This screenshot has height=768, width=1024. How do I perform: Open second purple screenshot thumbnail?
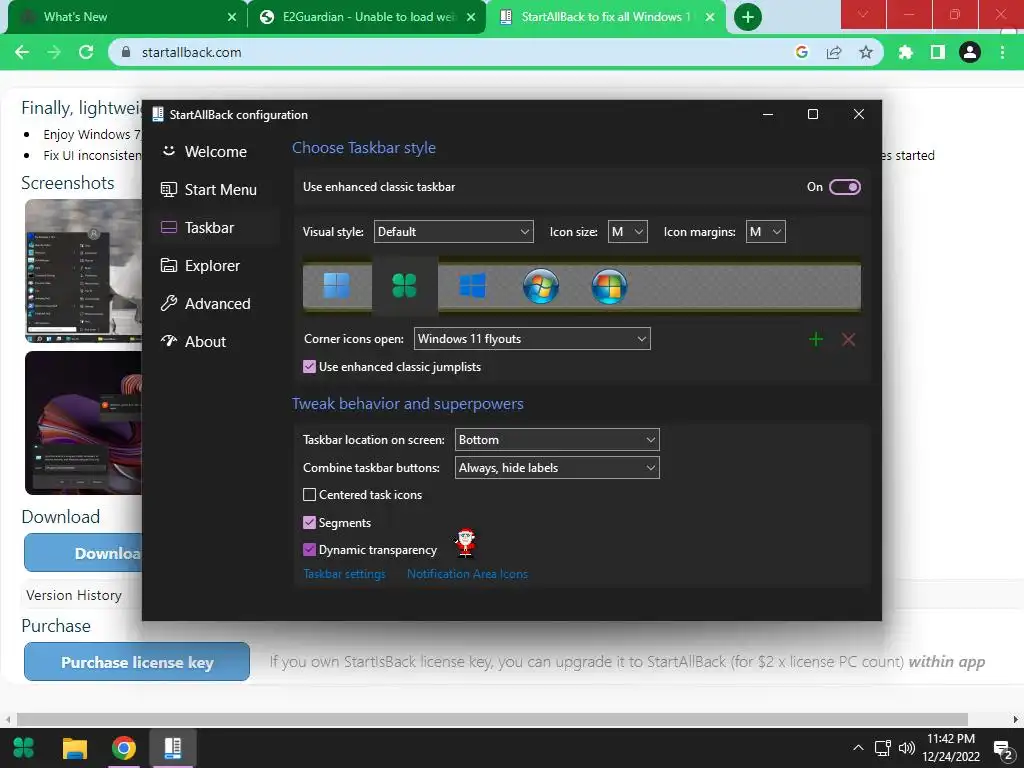click(84, 423)
